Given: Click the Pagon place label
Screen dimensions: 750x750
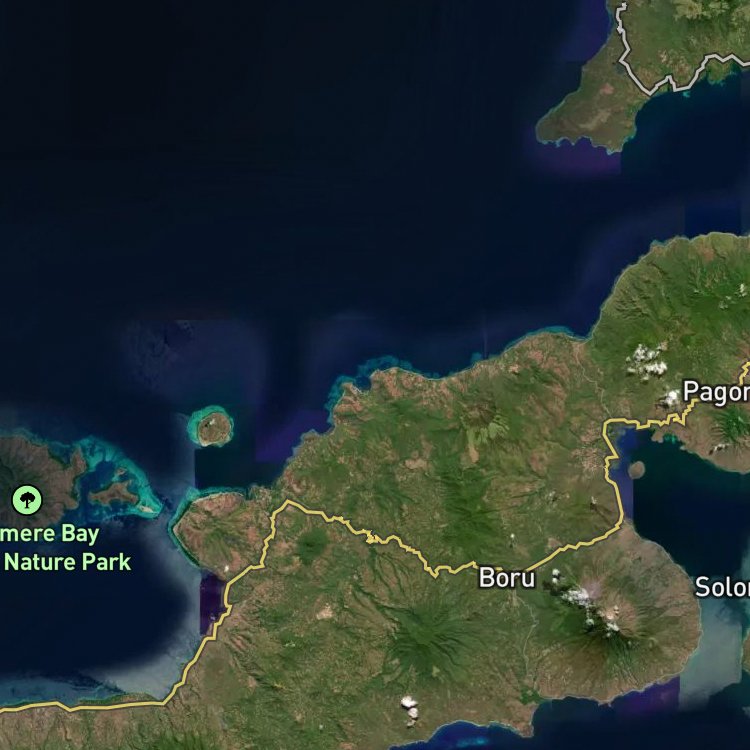Looking at the screenshot, I should (x=716, y=392).
